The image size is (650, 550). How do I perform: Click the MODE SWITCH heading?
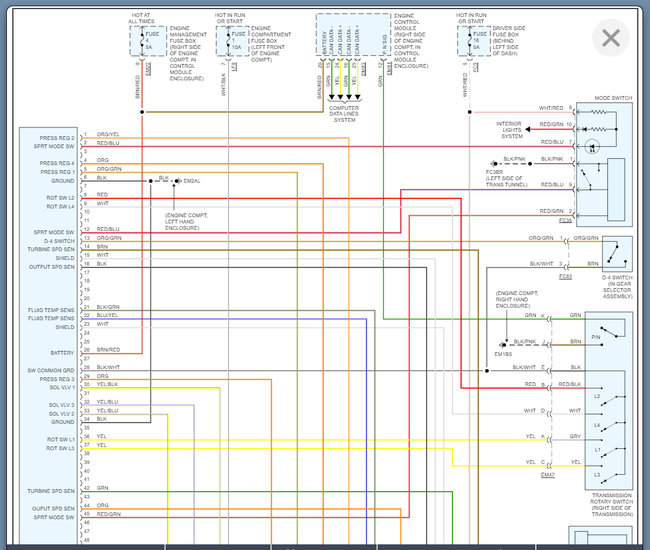[613, 98]
